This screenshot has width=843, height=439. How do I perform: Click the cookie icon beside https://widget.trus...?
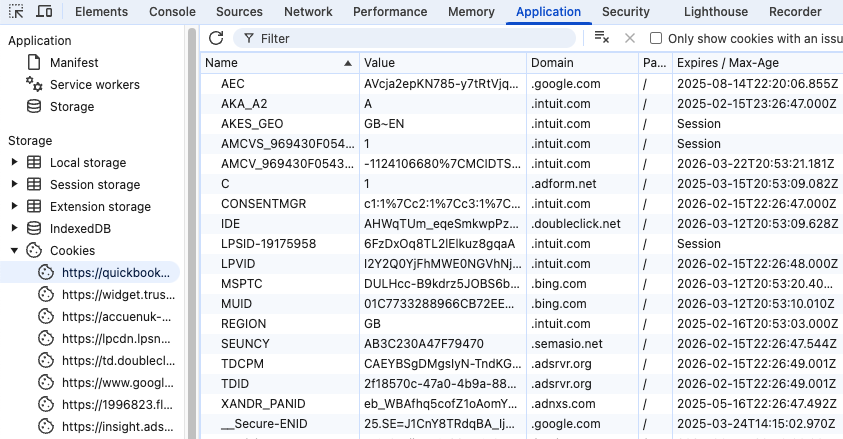click(46, 294)
